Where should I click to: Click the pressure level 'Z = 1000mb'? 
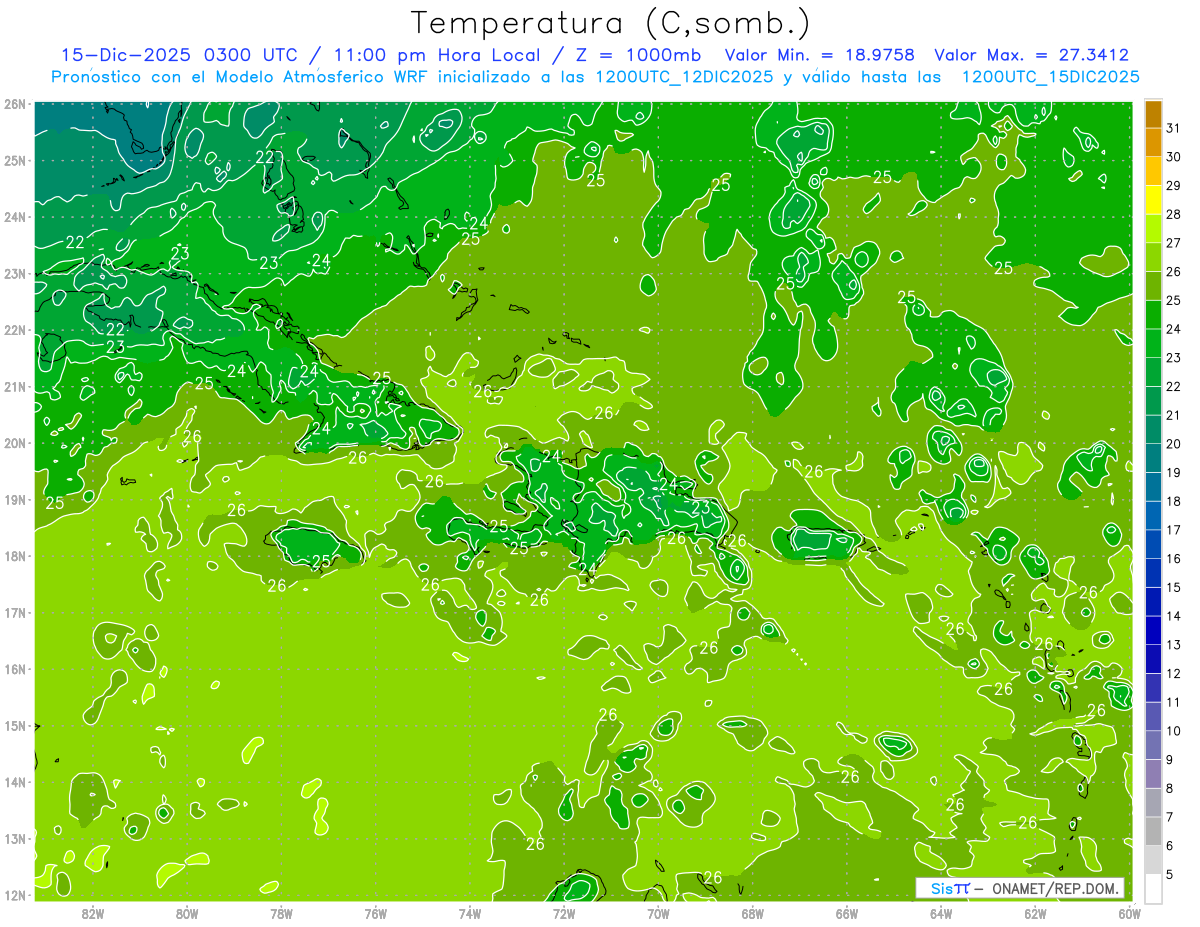tap(641, 55)
